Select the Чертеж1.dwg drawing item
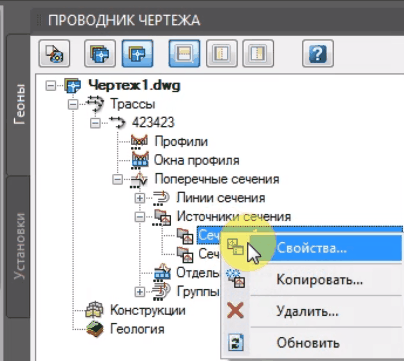This screenshot has width=404, height=361. tap(134, 86)
